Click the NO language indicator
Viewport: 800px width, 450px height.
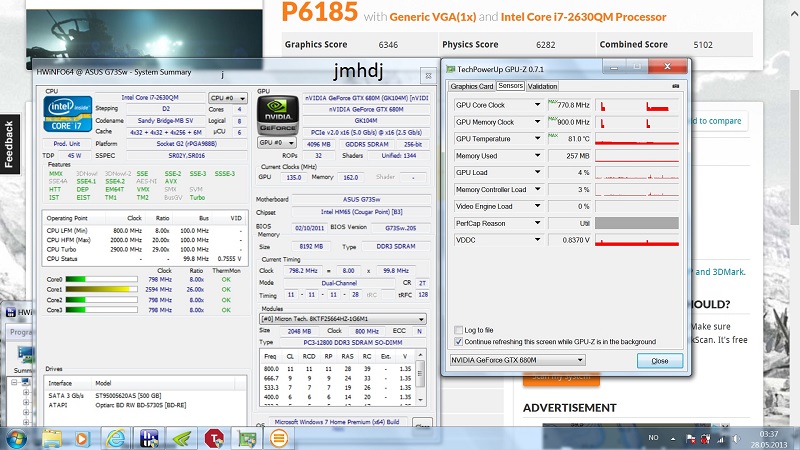point(653,438)
